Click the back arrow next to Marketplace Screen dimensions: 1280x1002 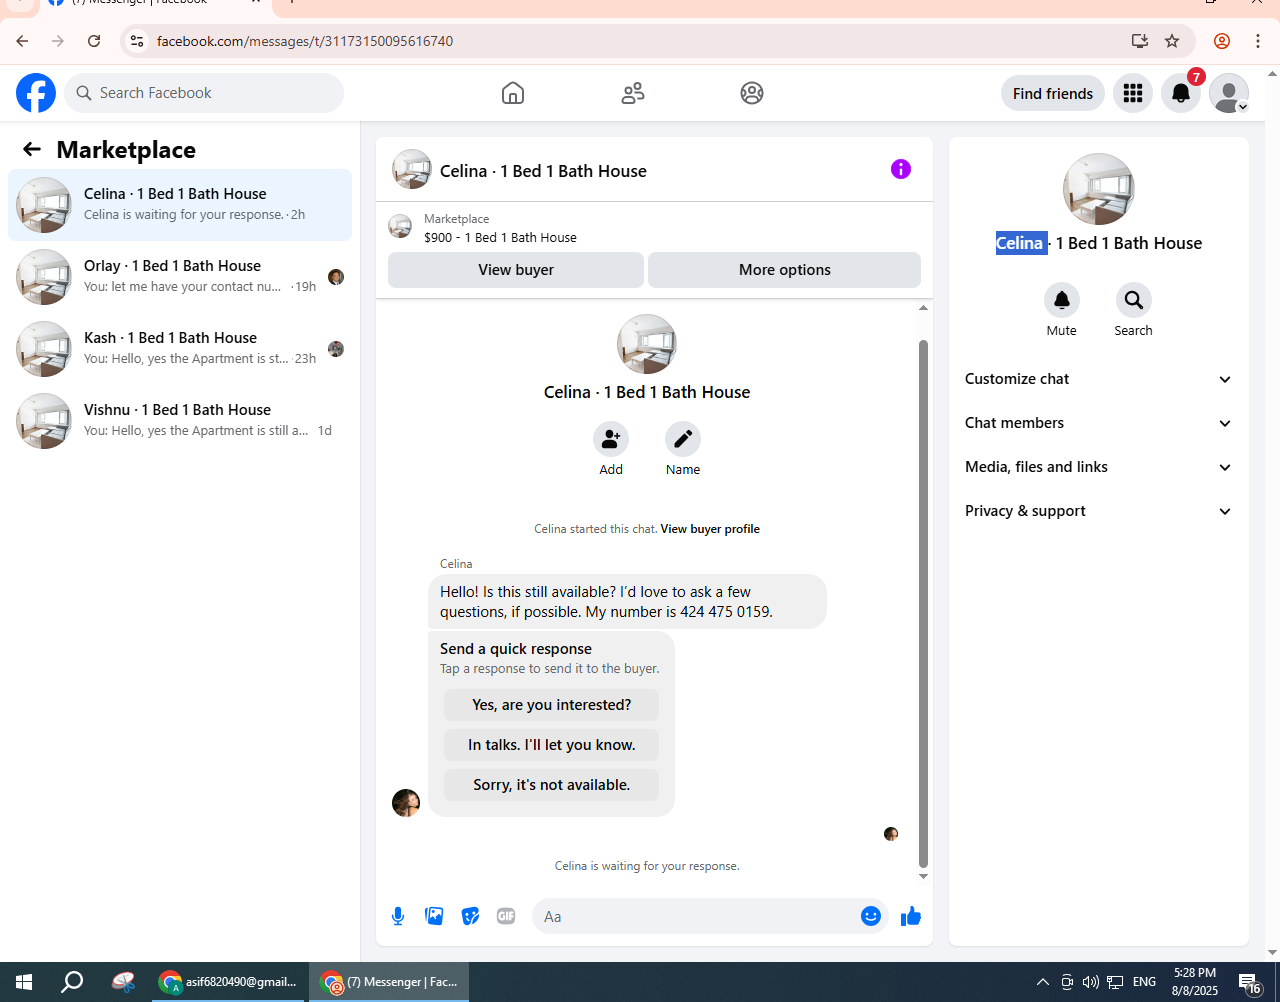click(32, 149)
